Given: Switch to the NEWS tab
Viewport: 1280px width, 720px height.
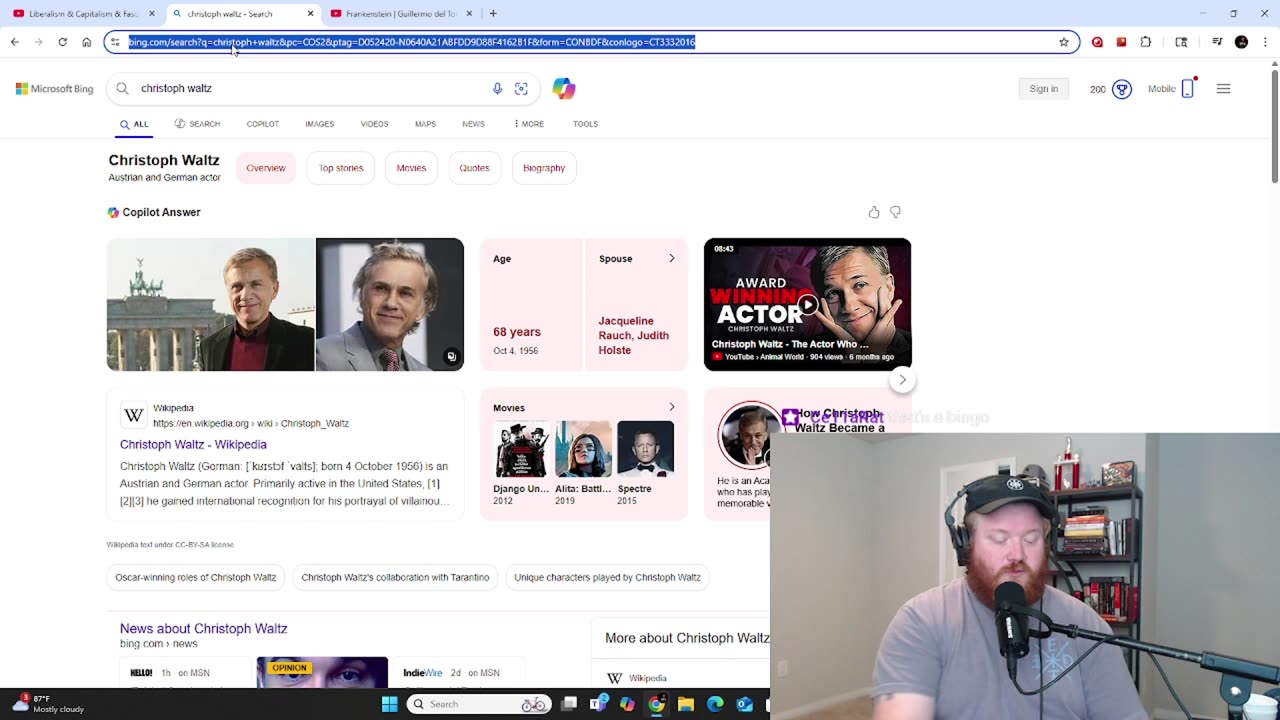Looking at the screenshot, I should (x=473, y=124).
